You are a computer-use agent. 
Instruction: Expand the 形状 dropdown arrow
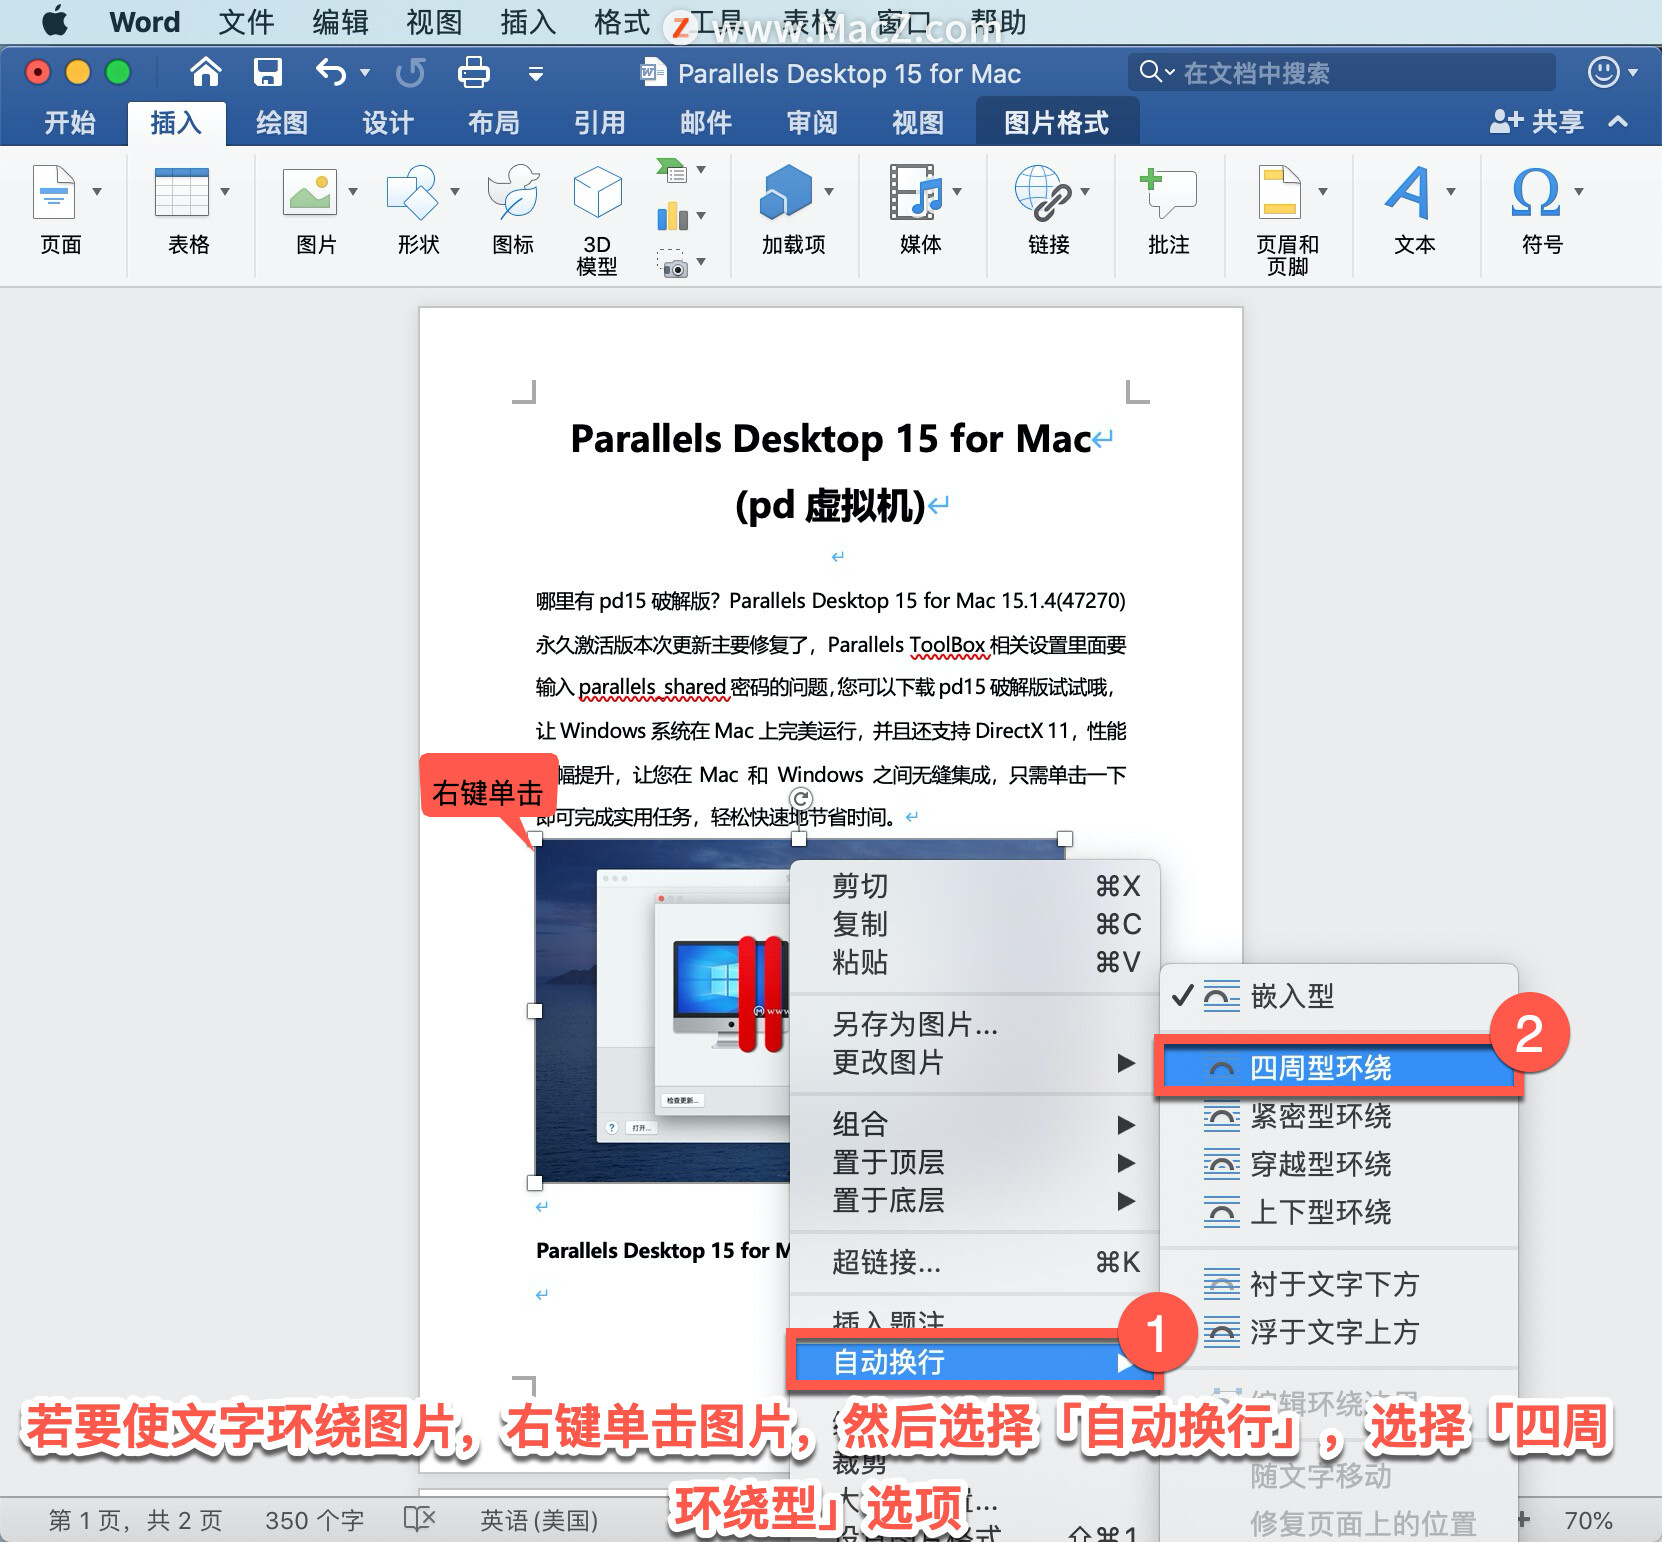point(455,191)
